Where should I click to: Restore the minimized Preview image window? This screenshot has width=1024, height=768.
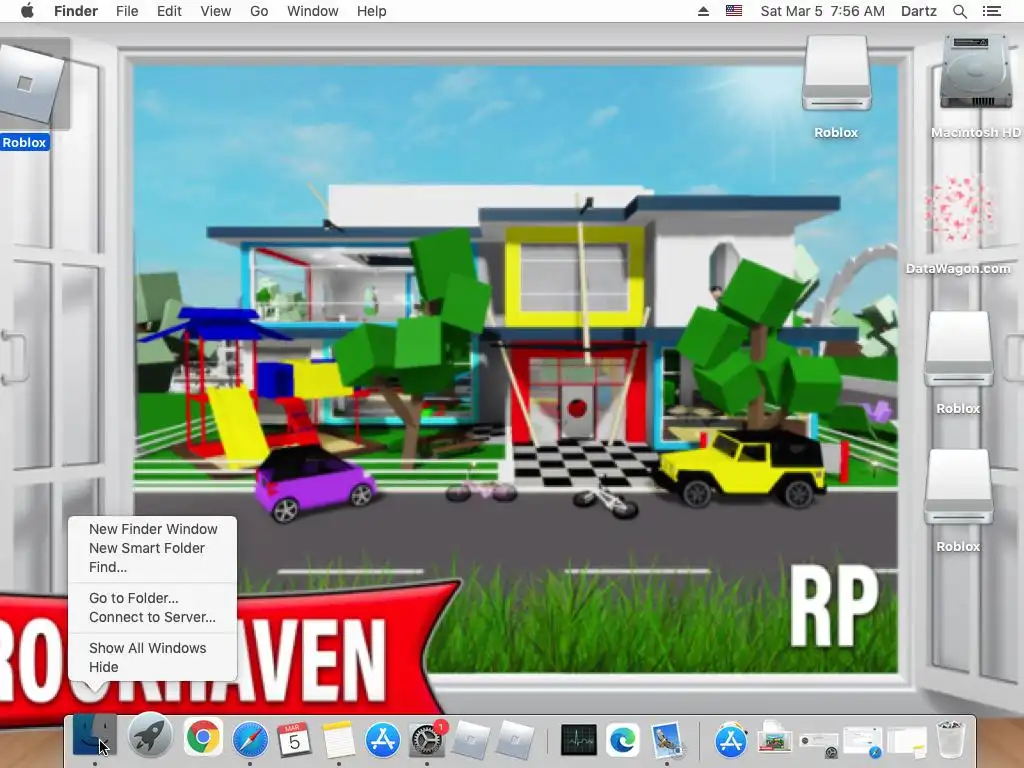[x=775, y=740]
